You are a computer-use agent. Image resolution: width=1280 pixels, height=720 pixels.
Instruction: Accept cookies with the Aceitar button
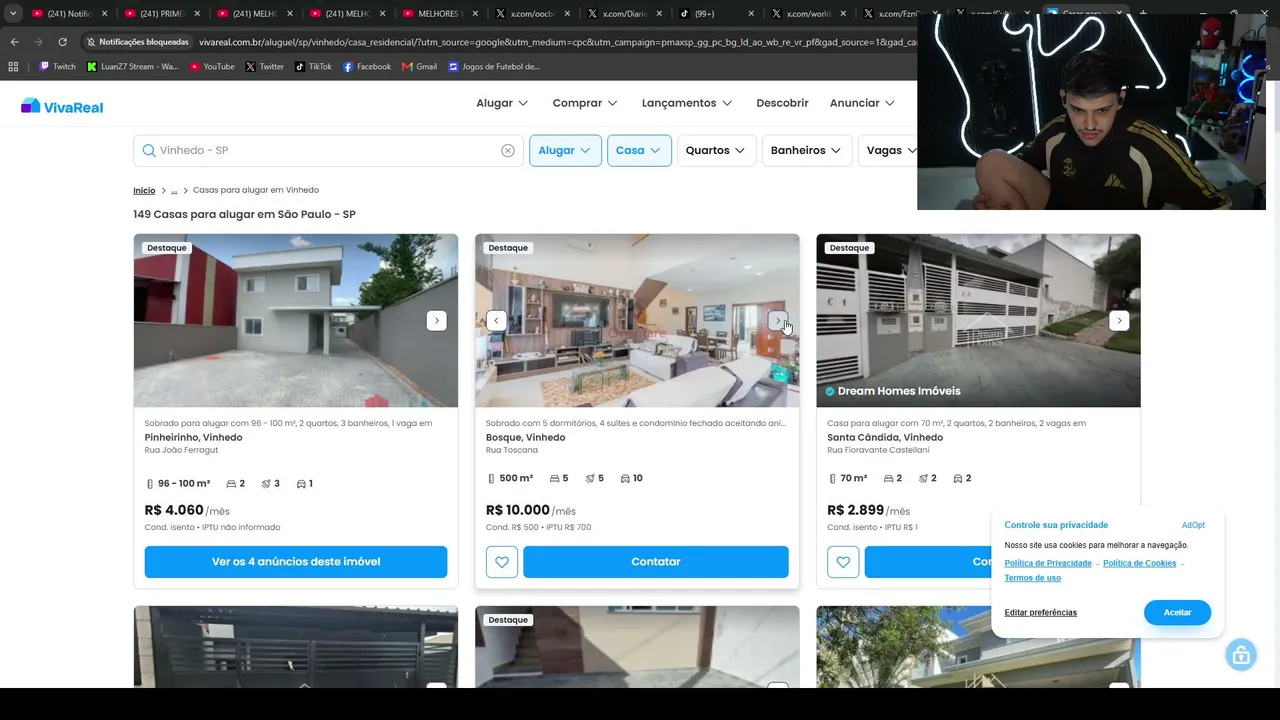point(1177,612)
